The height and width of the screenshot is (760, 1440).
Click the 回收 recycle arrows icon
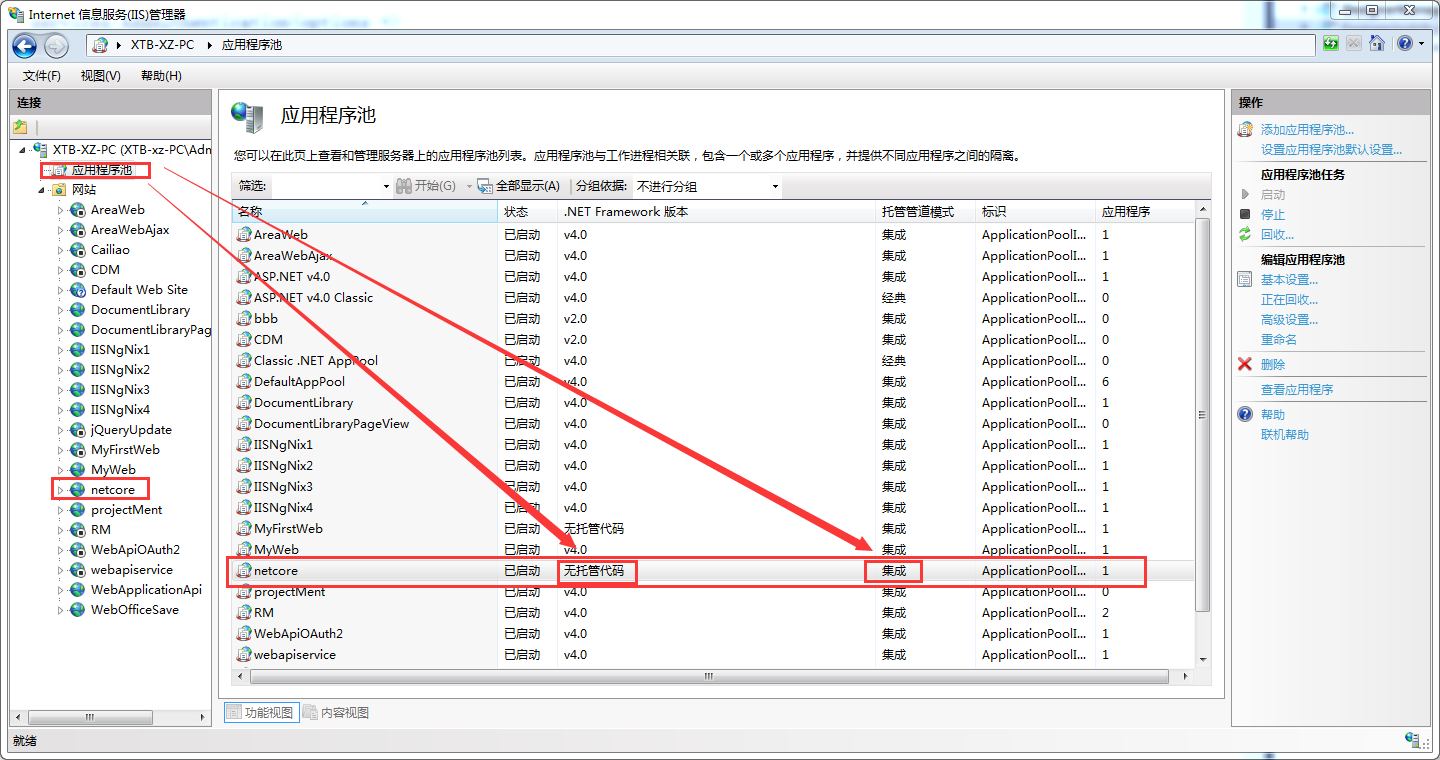(1245, 234)
